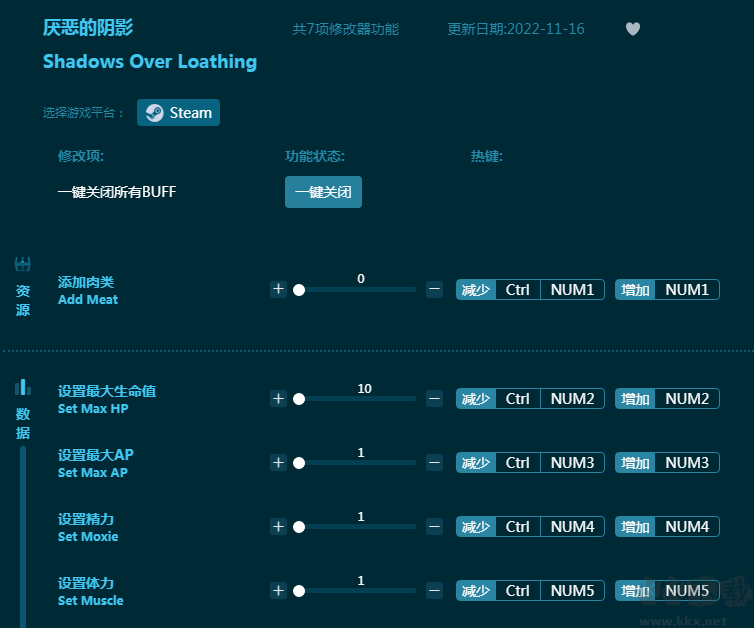The image size is (754, 628).
Task: Click the 数据 data sidebar icon
Action: tap(23, 388)
